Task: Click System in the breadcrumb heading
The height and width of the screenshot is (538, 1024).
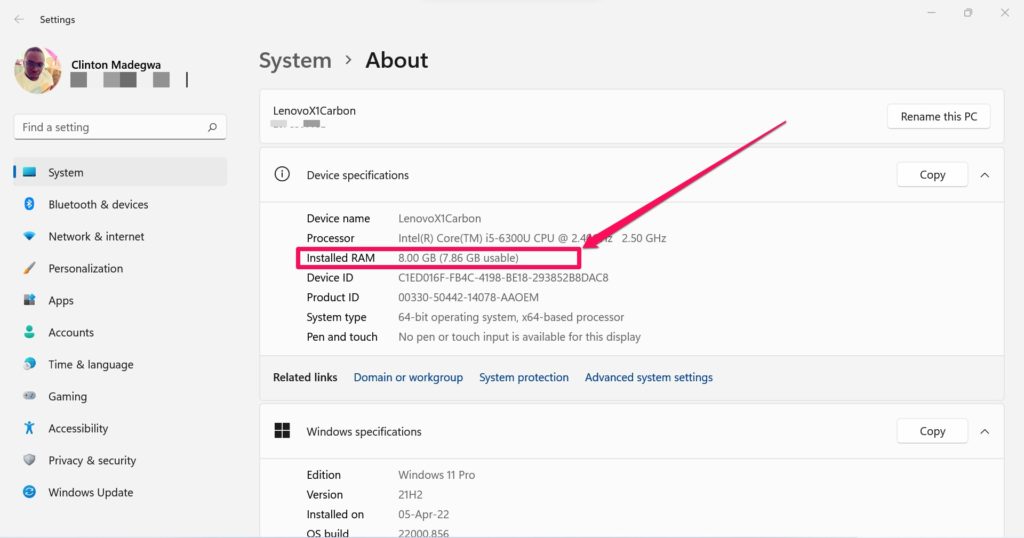Action: coord(295,60)
